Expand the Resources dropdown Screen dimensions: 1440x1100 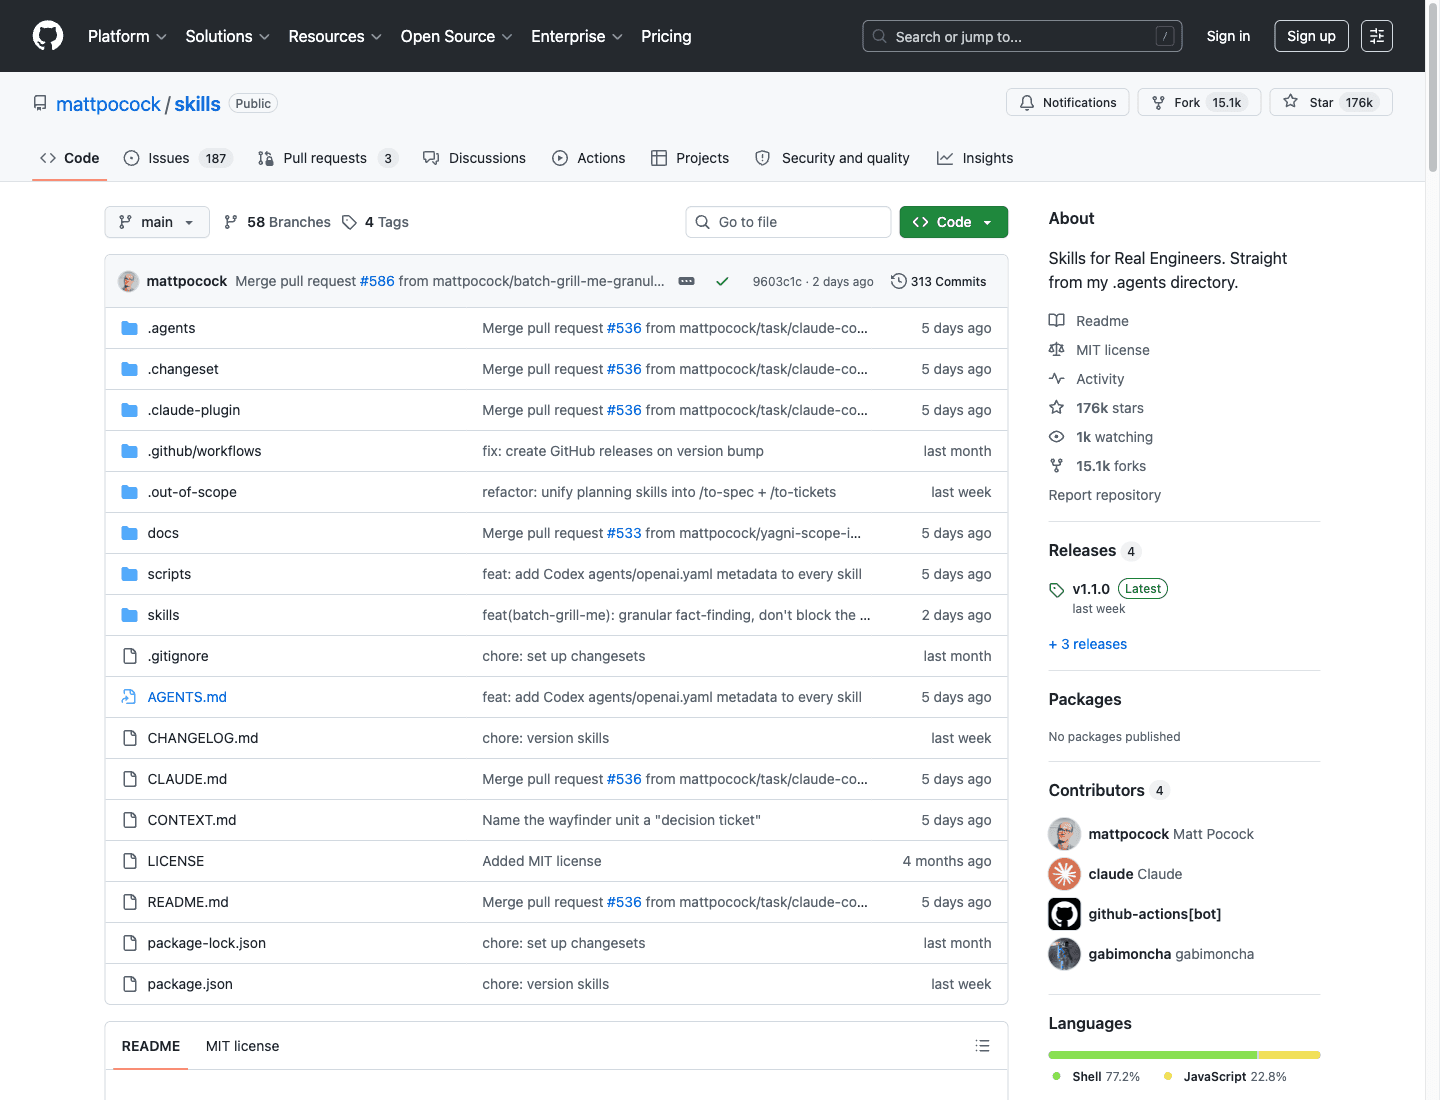(335, 36)
